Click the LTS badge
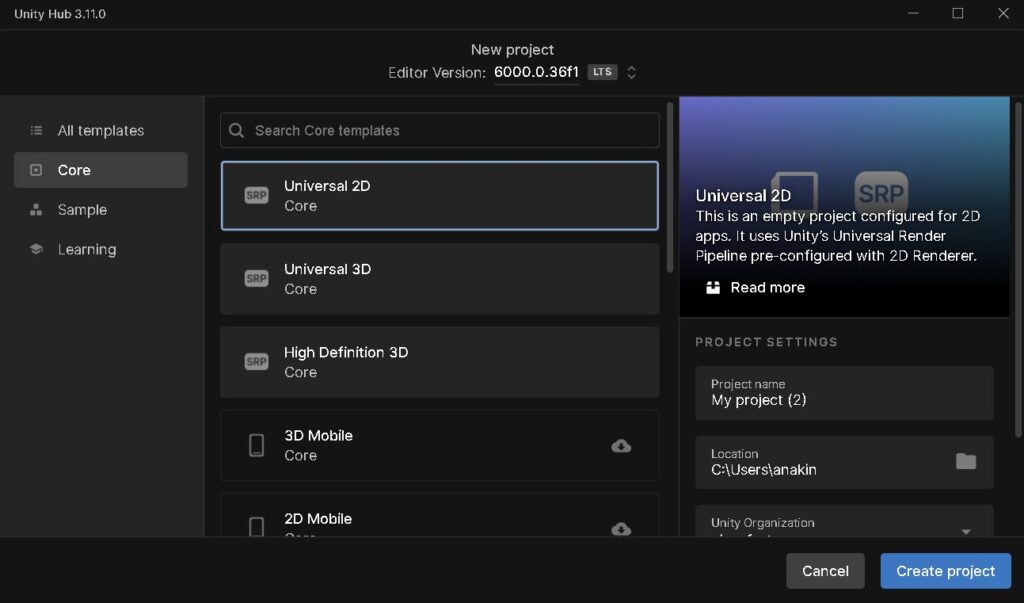Screen dimensions: 1024x603 [602, 72]
